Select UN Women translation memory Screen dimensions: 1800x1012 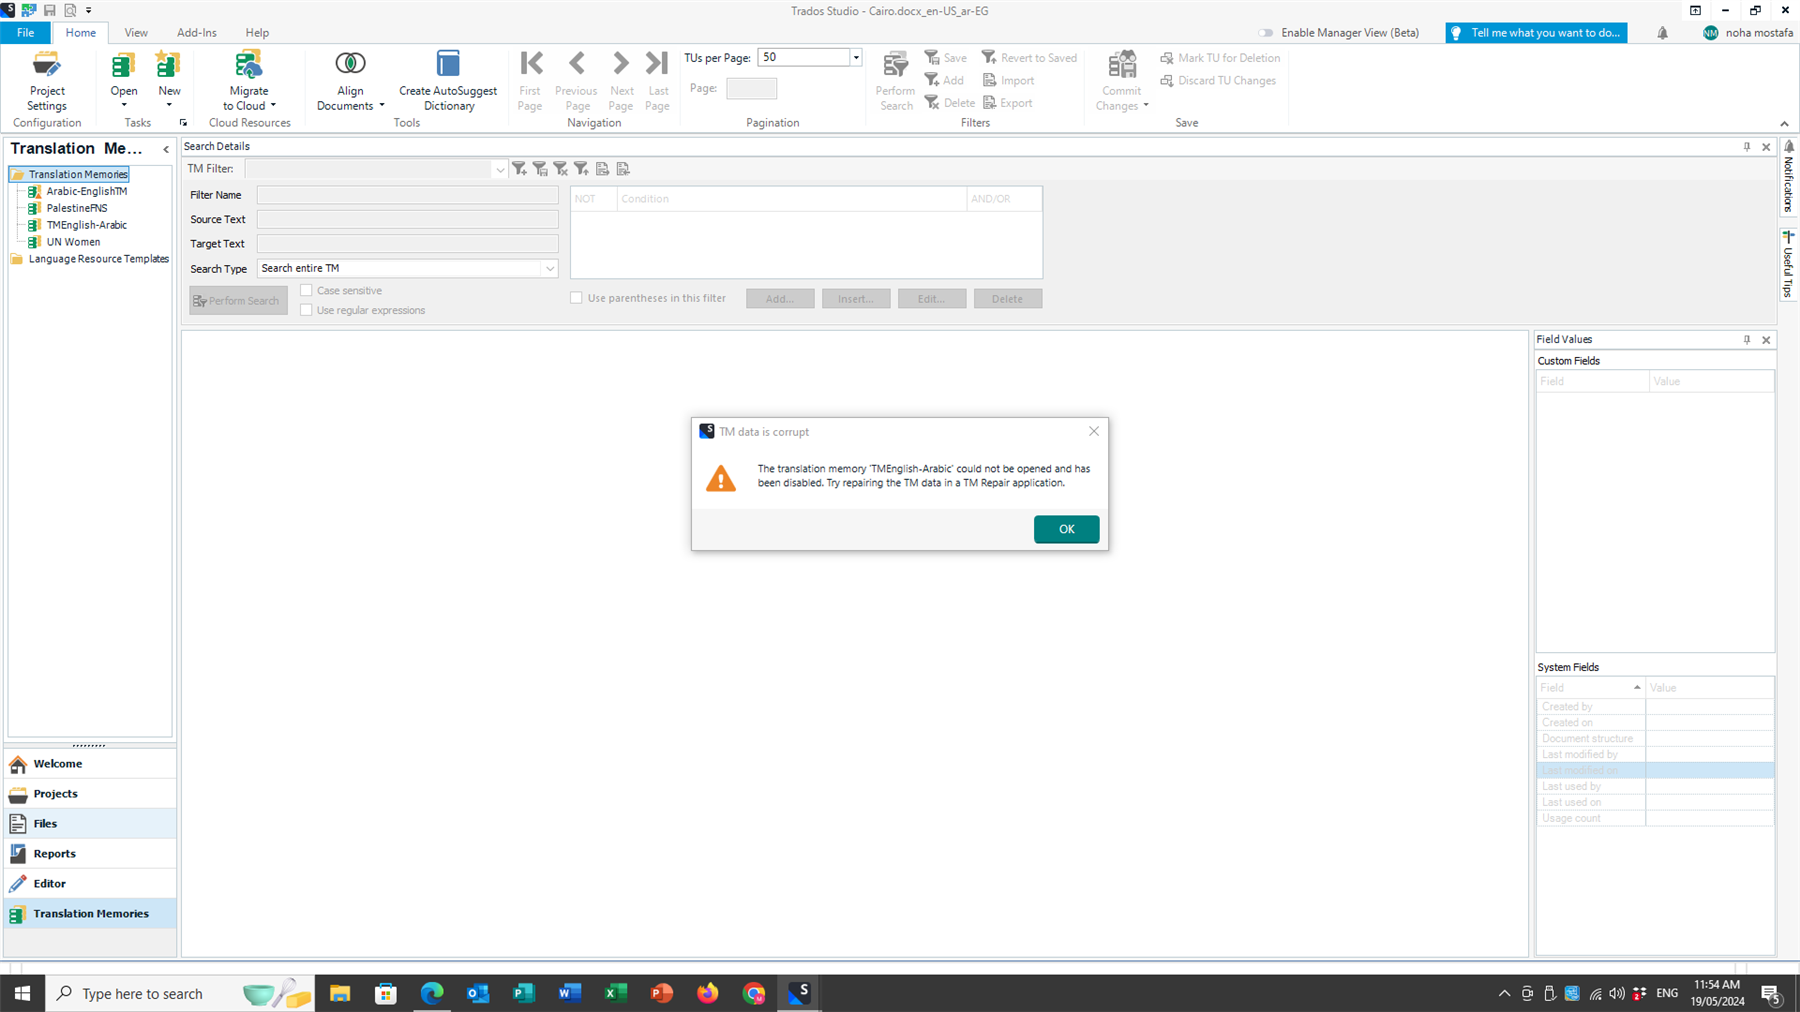point(73,242)
